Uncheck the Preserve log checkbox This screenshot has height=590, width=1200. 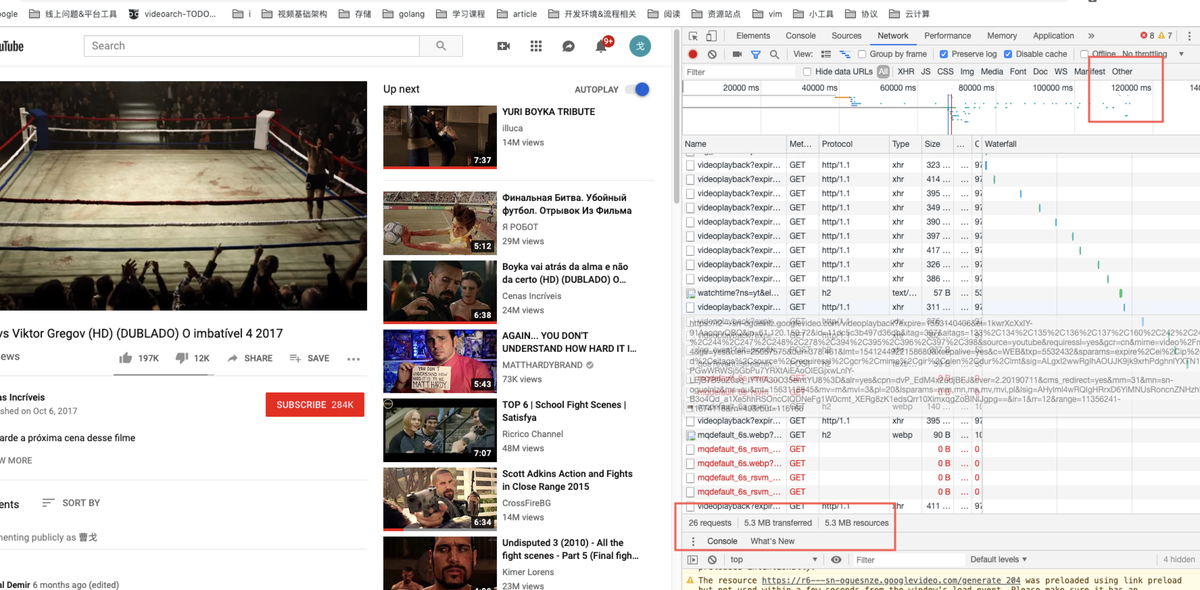pos(944,54)
